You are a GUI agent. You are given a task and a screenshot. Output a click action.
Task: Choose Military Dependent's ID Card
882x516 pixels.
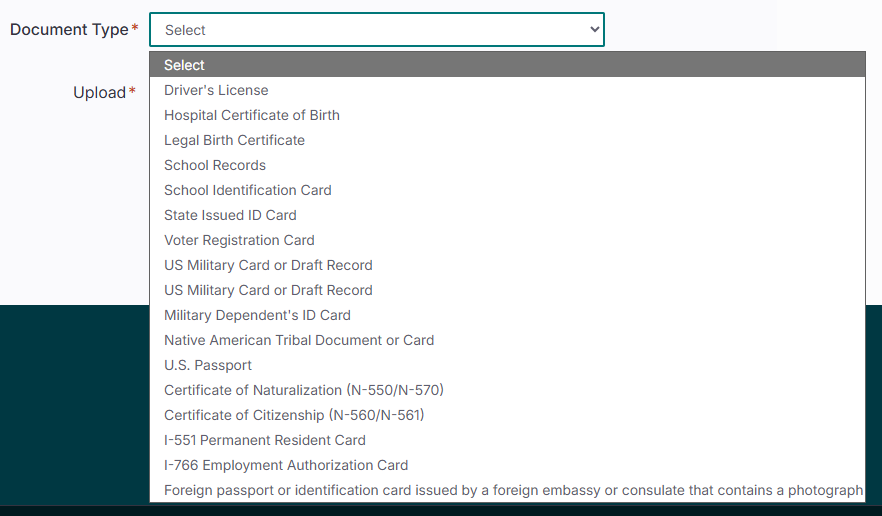click(x=506, y=315)
